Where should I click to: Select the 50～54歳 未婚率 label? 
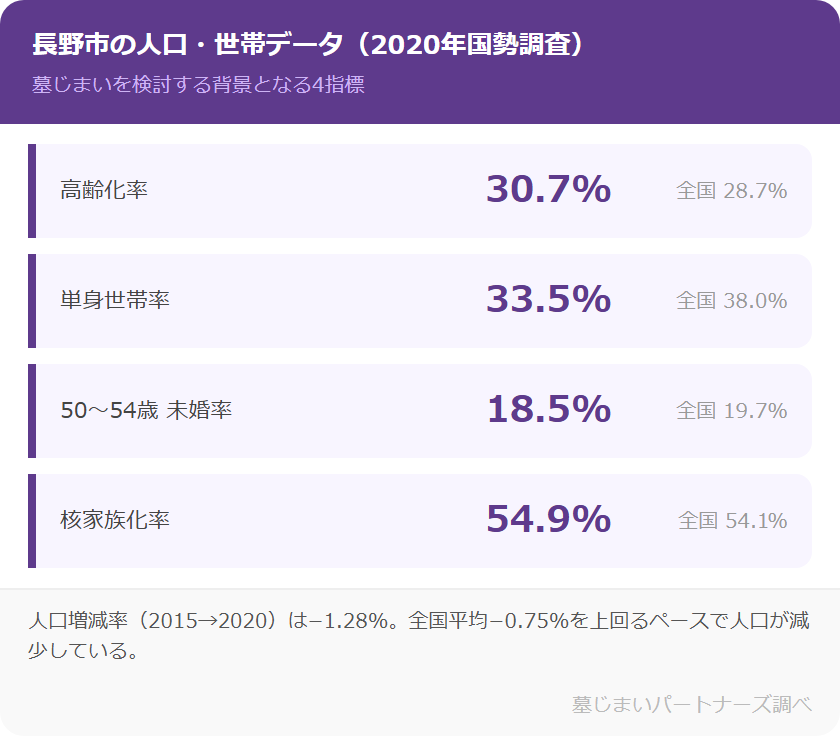point(146,410)
